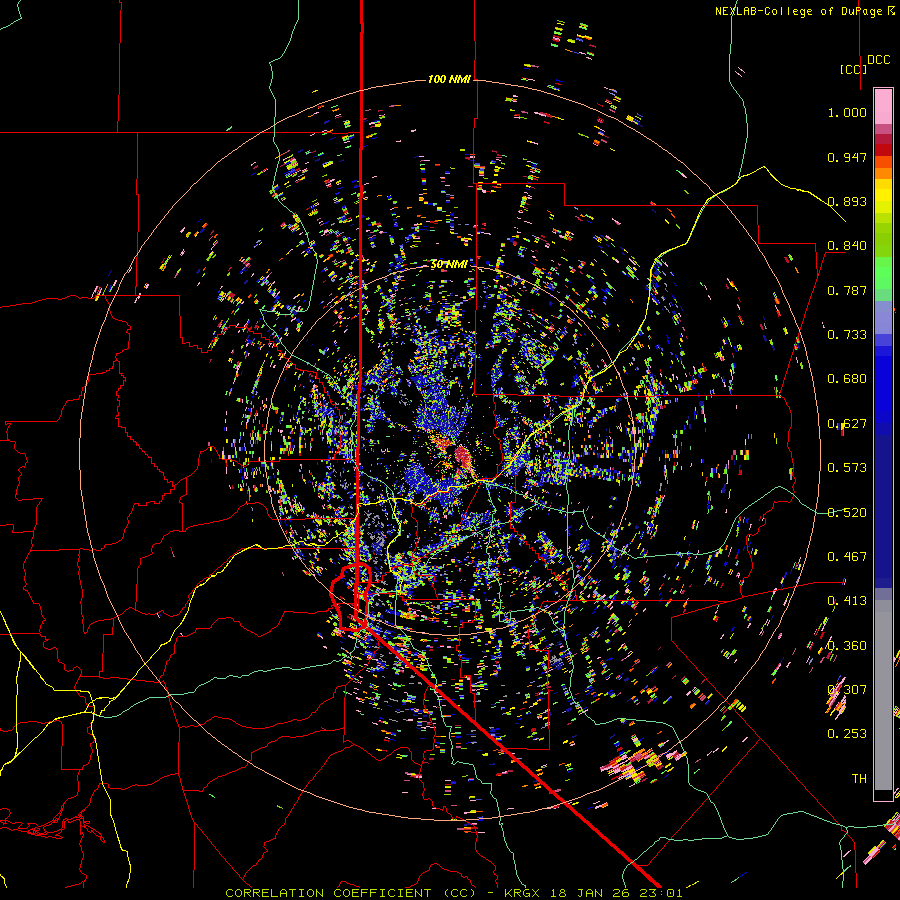900x900 pixels.
Task: Select the 0.360 legend value
Action: pyautogui.click(x=847, y=646)
